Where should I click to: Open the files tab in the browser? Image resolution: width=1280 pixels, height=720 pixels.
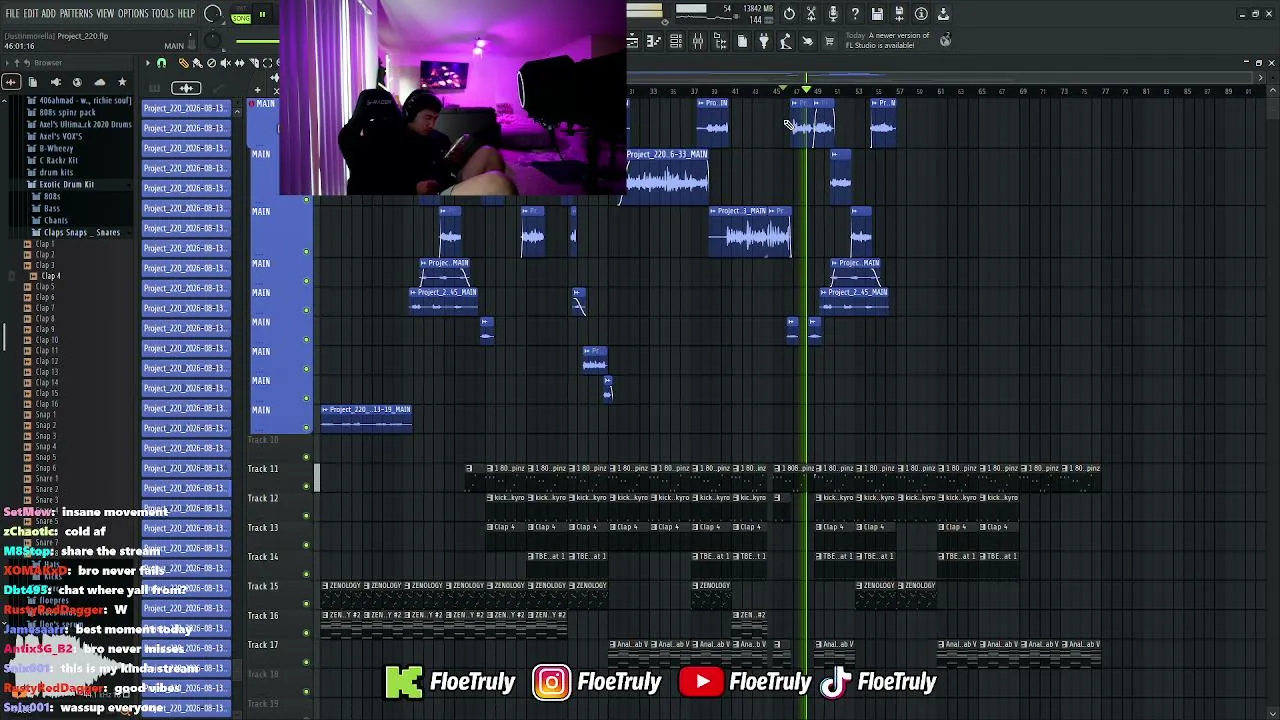click(33, 82)
